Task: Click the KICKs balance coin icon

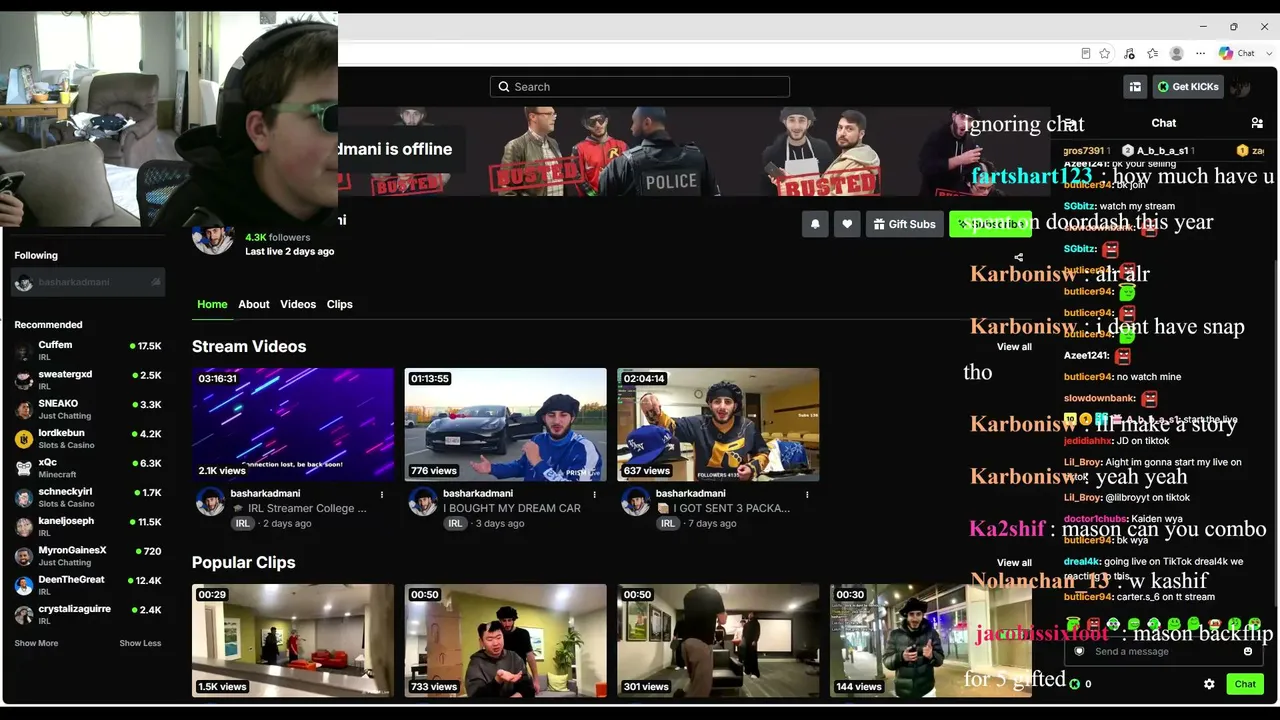Action: [1074, 684]
